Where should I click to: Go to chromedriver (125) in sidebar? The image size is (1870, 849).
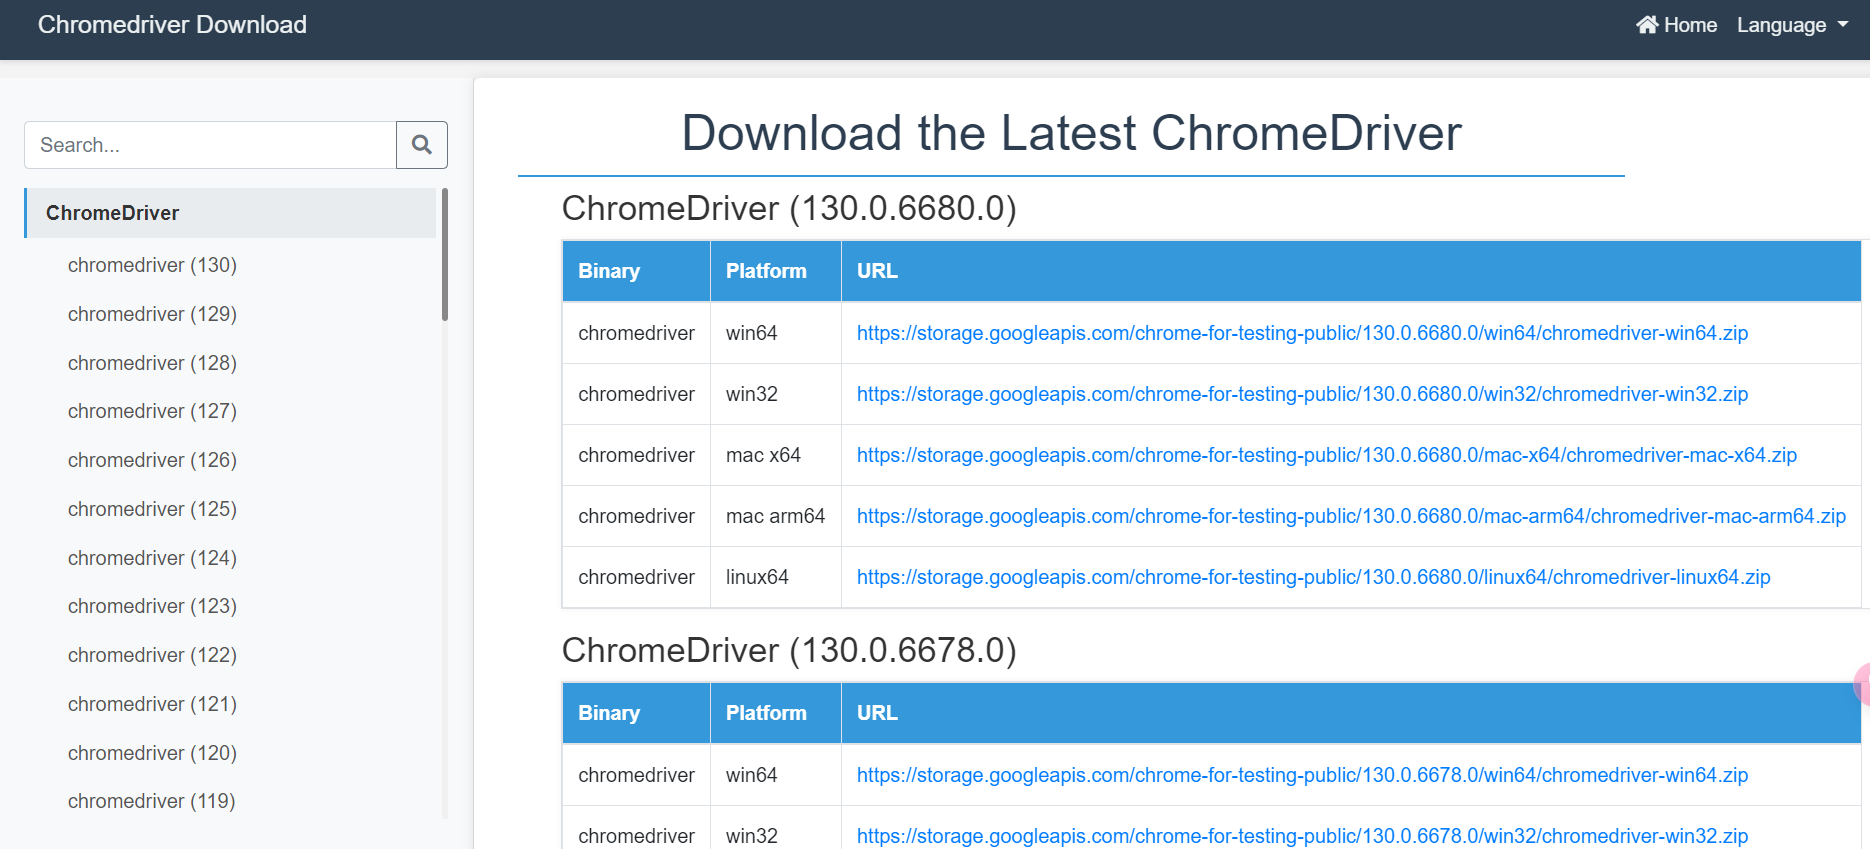pos(152,509)
